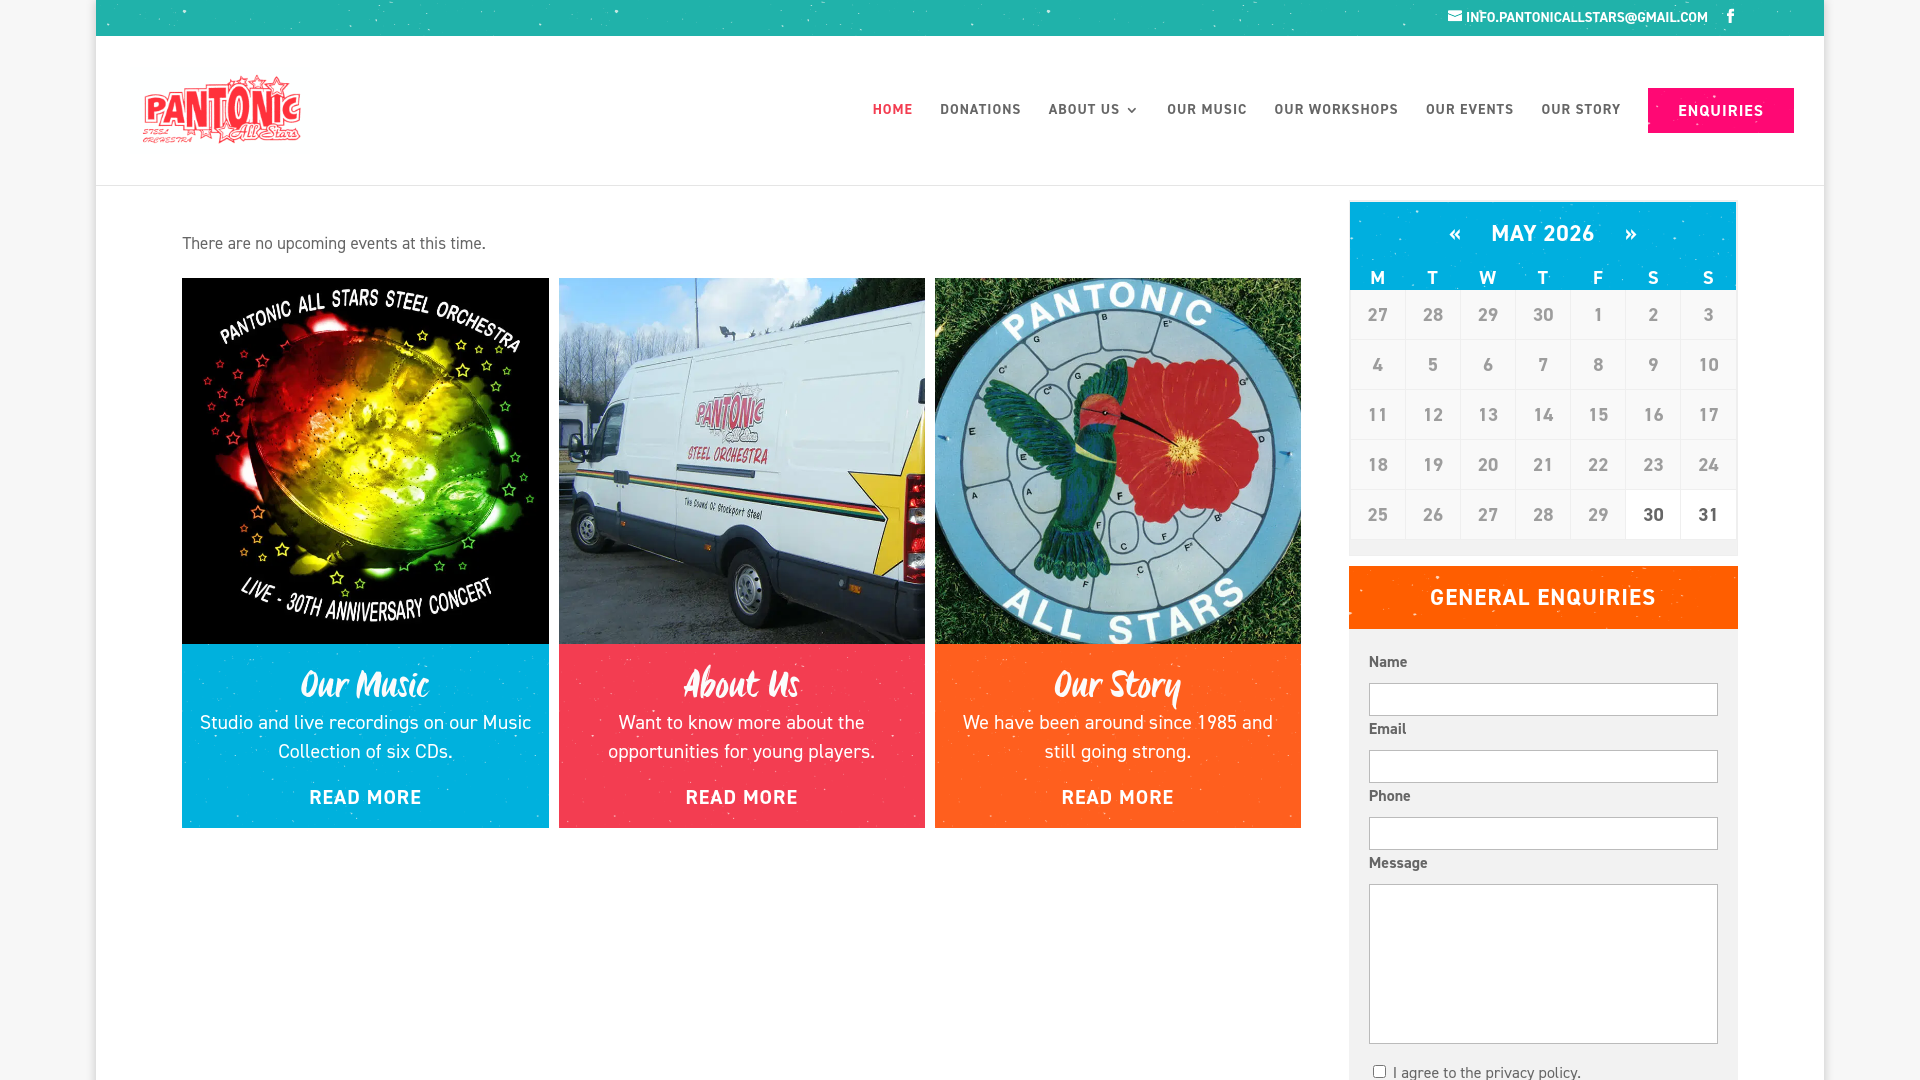Go to next month in calendar

click(1631, 234)
